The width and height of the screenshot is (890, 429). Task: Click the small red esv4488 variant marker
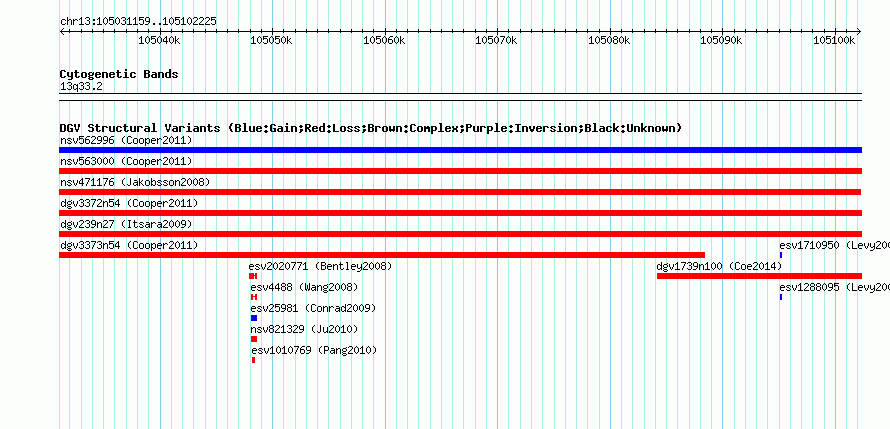click(x=254, y=297)
